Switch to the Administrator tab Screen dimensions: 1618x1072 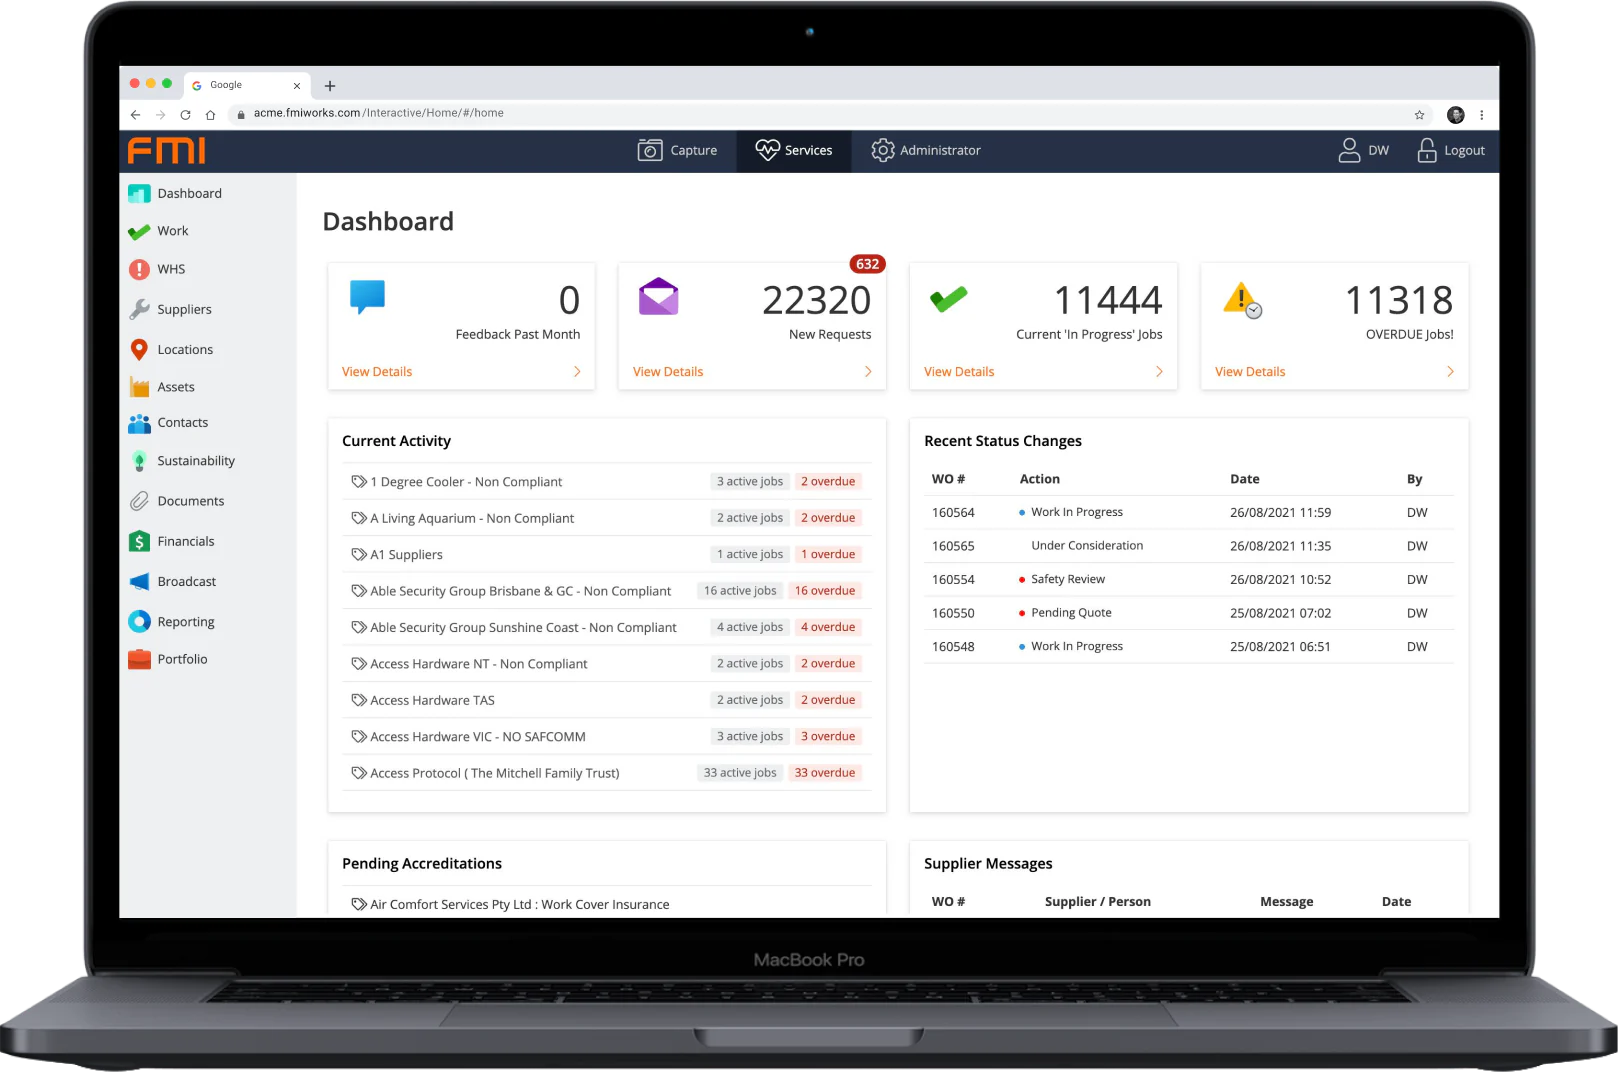click(x=926, y=150)
